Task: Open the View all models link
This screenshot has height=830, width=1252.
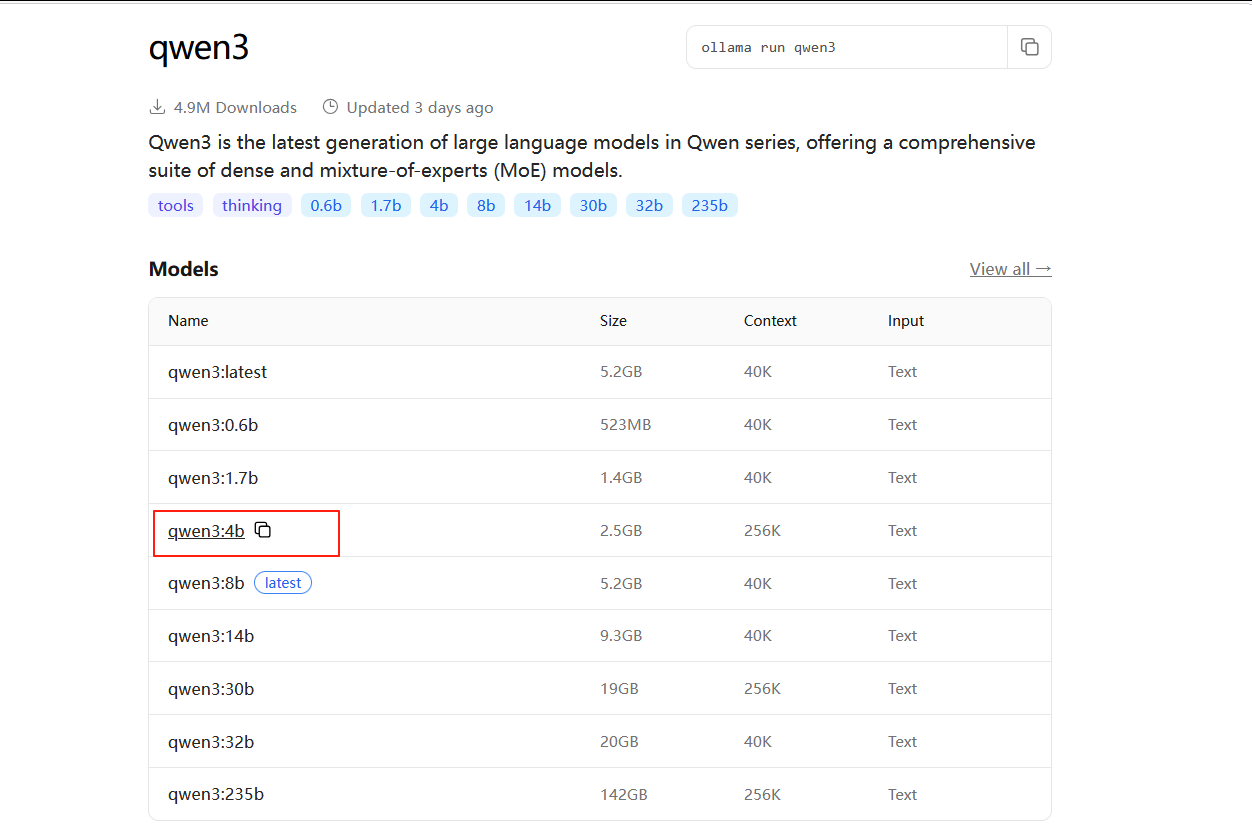Action: [1010, 269]
